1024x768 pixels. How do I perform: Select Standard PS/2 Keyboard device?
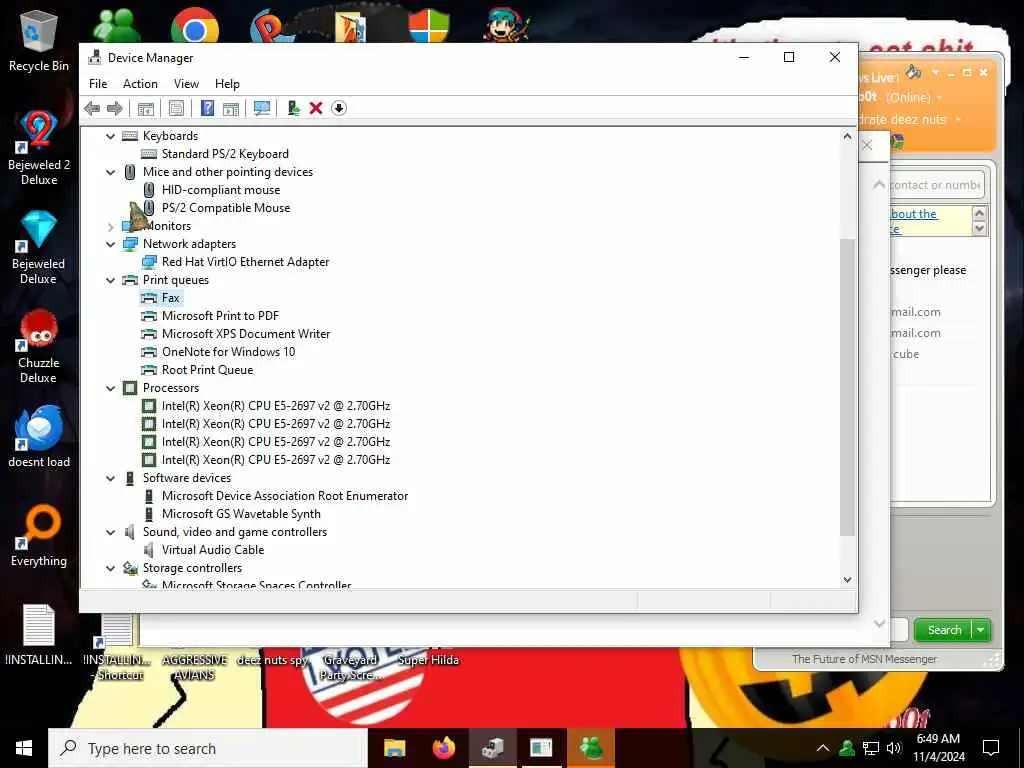pyautogui.click(x=225, y=153)
